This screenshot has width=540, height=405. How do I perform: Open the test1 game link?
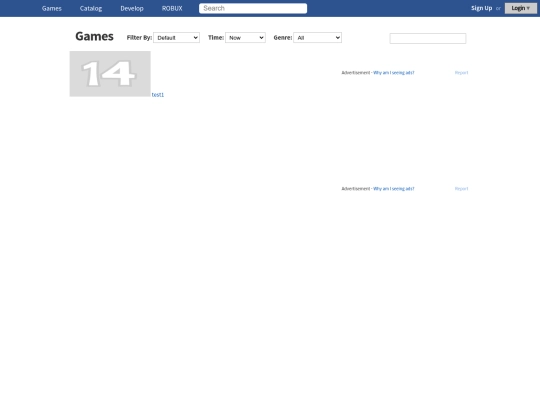(158, 95)
